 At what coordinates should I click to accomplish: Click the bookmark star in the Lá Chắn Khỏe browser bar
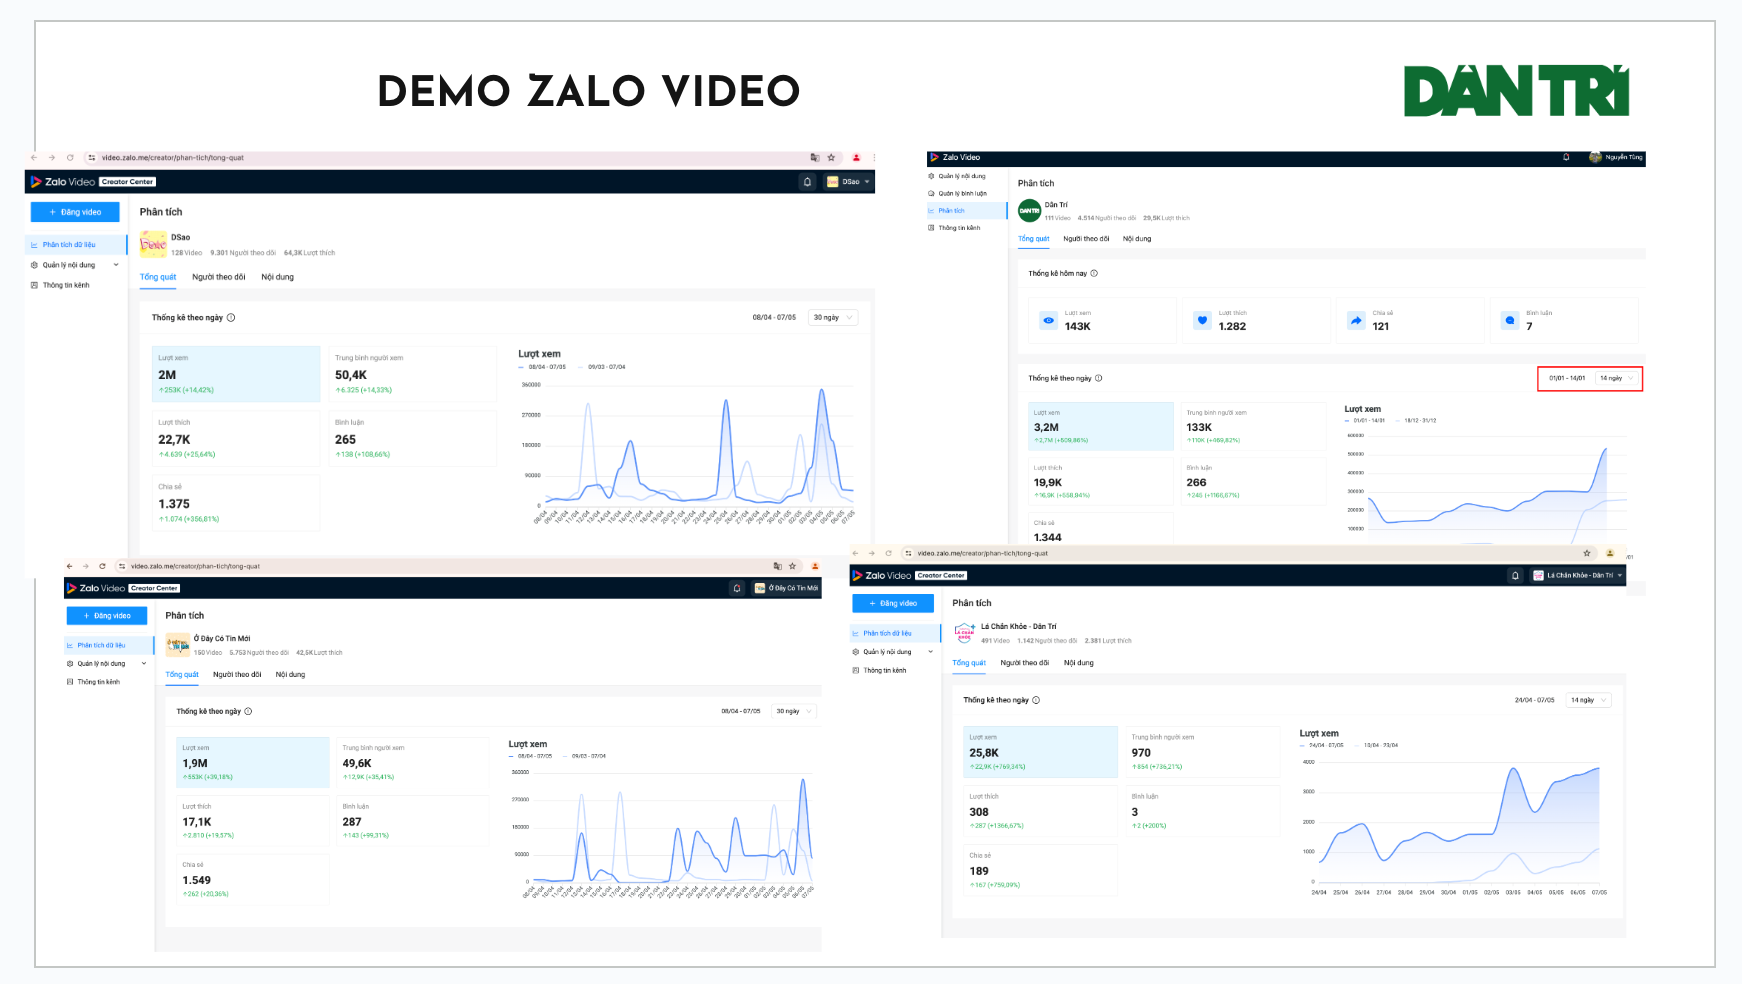pos(1586,553)
